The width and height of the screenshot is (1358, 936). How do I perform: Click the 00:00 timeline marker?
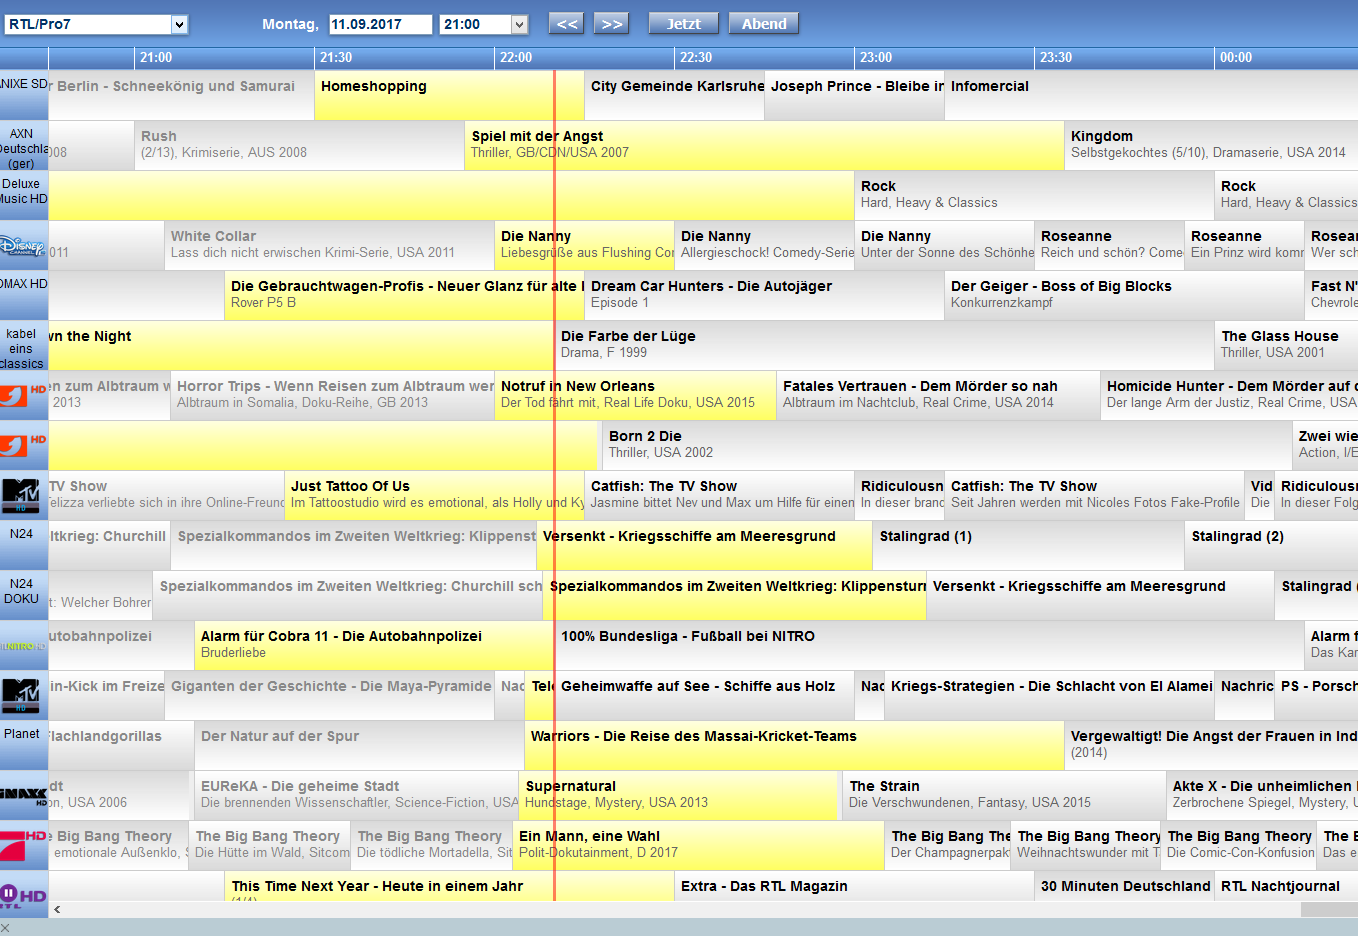[x=1236, y=57]
